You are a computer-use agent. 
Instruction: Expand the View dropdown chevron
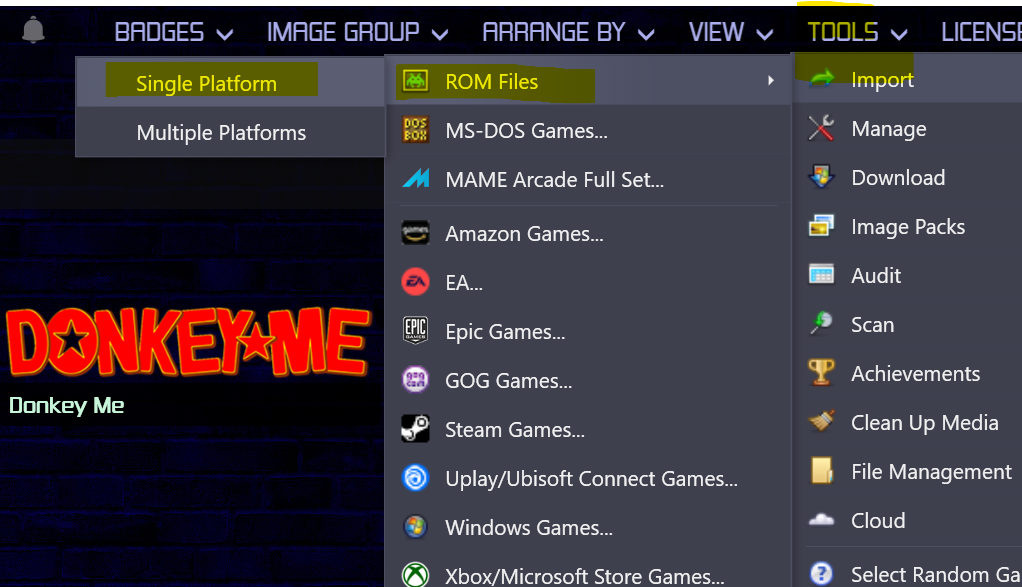[x=765, y=34]
